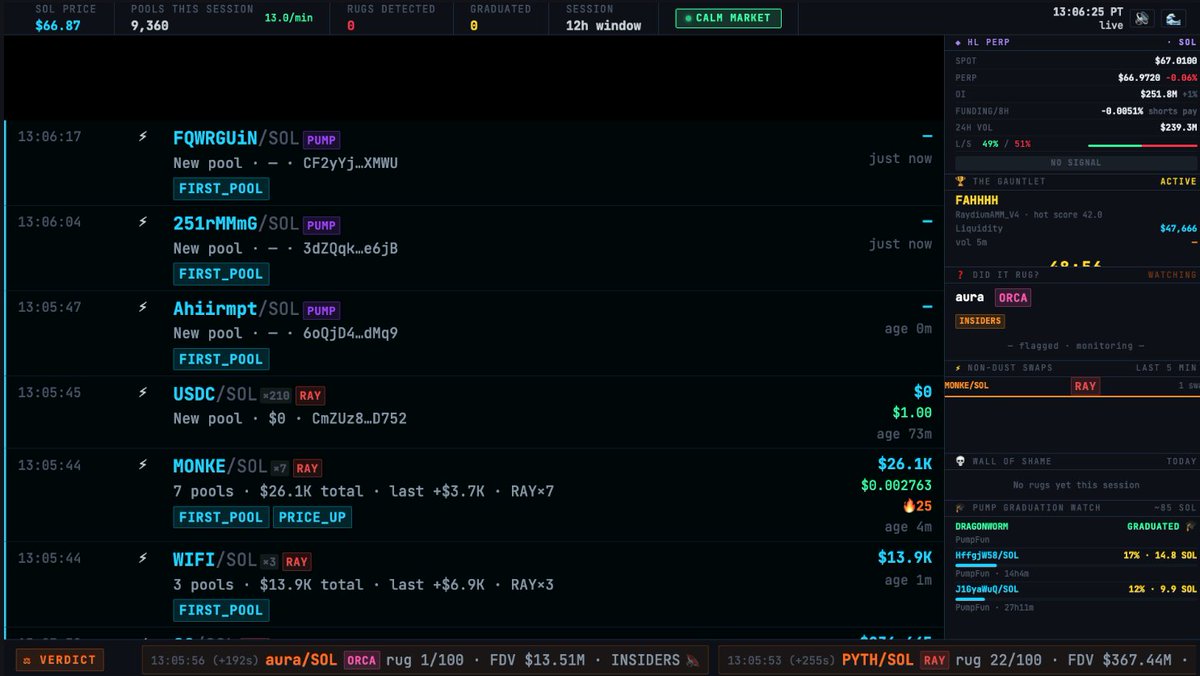The width and height of the screenshot is (1200, 676).
Task: Click the lightning icon on WIFI/SOL row
Action: (x=143, y=558)
